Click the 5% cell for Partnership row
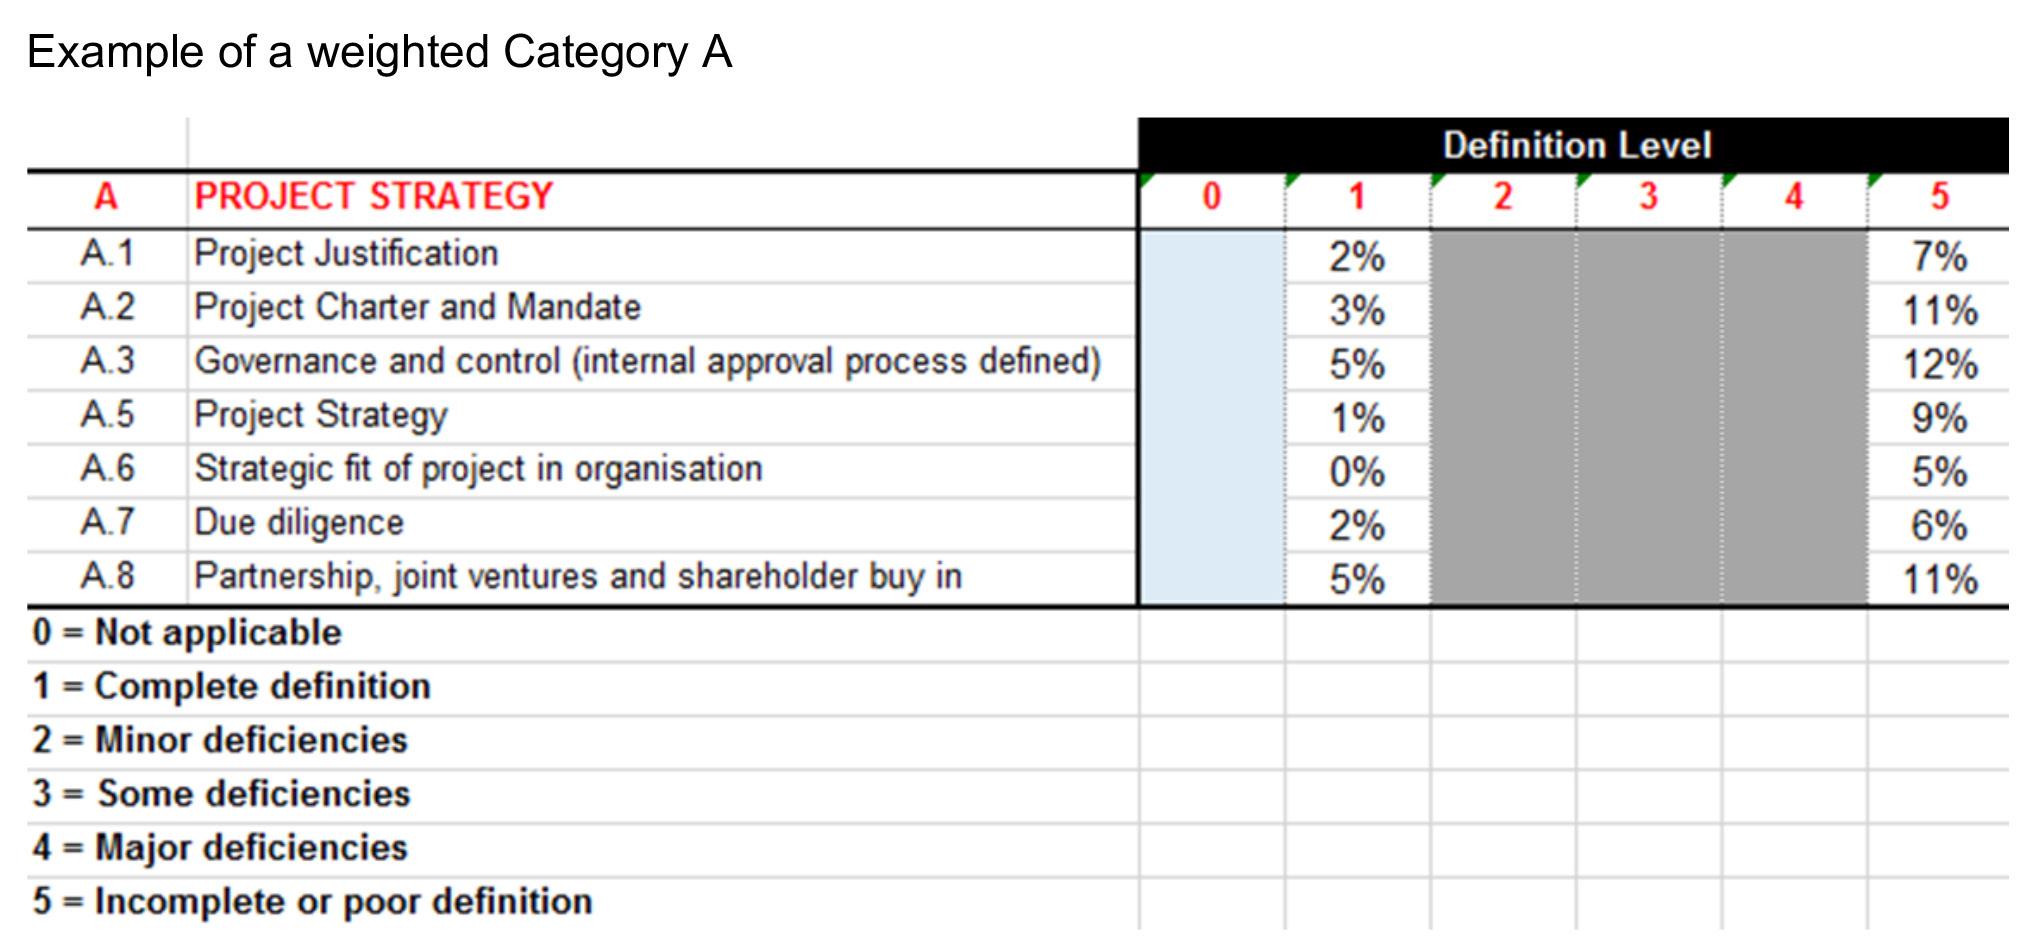Screen dimensions: 2030x943 (1357, 579)
